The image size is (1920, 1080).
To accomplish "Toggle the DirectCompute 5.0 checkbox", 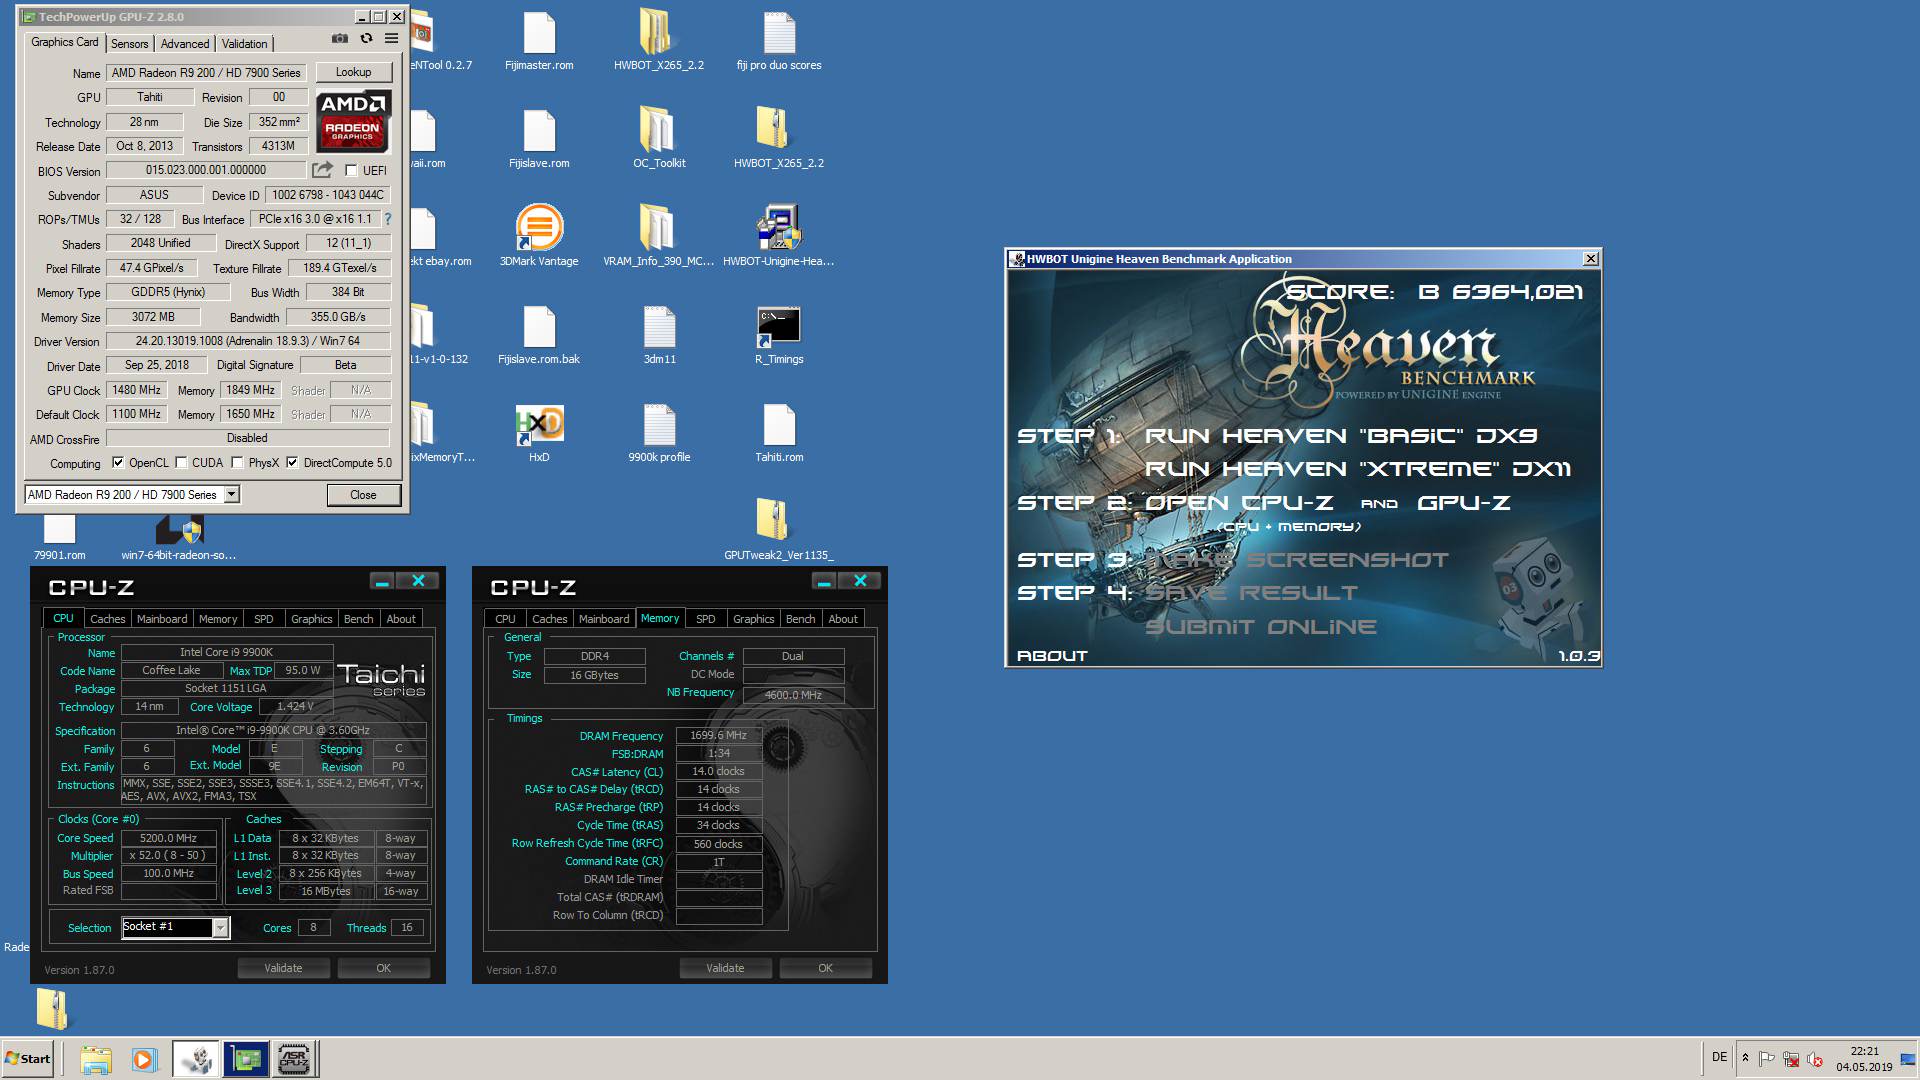I will pos(292,463).
